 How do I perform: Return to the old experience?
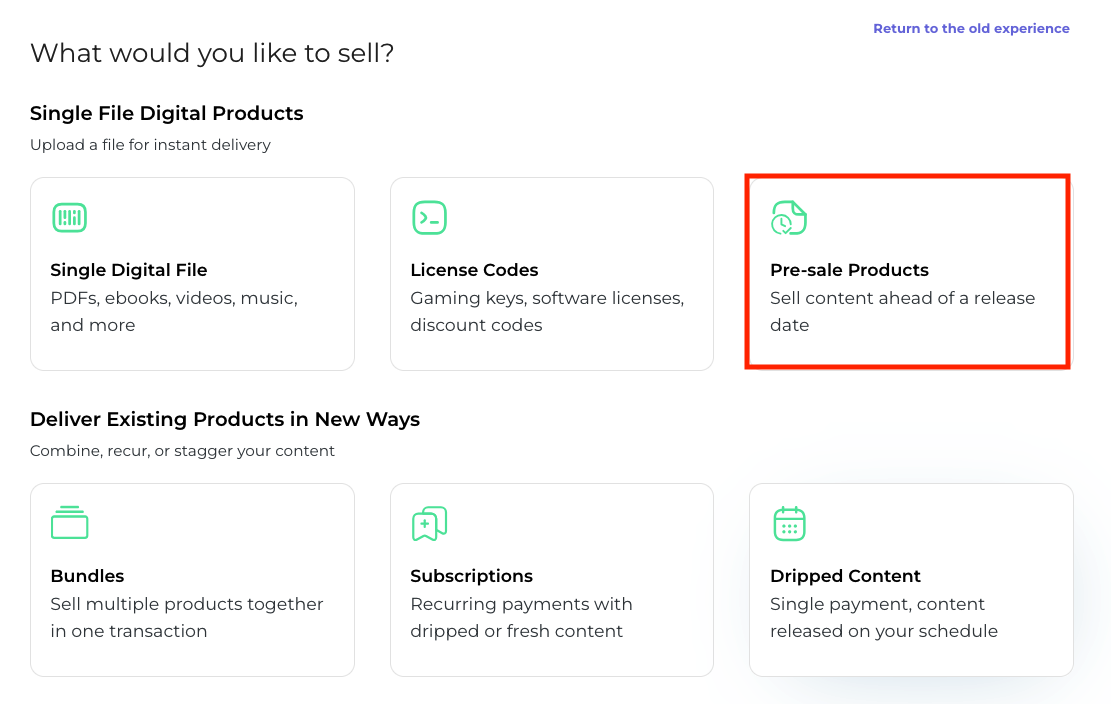[971, 29]
